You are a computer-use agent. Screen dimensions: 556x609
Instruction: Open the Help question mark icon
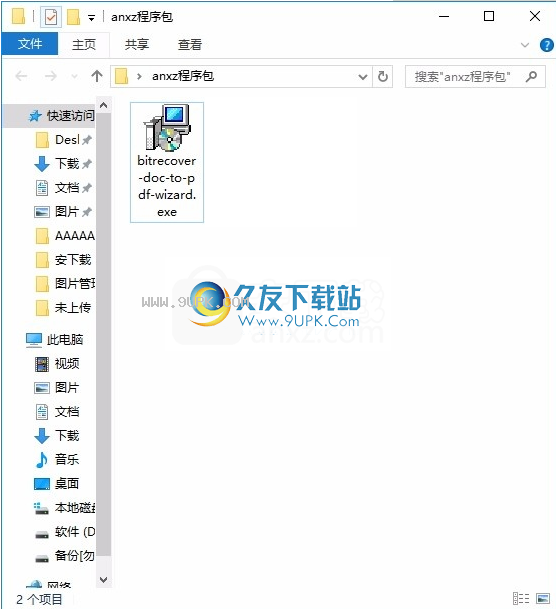pos(547,45)
